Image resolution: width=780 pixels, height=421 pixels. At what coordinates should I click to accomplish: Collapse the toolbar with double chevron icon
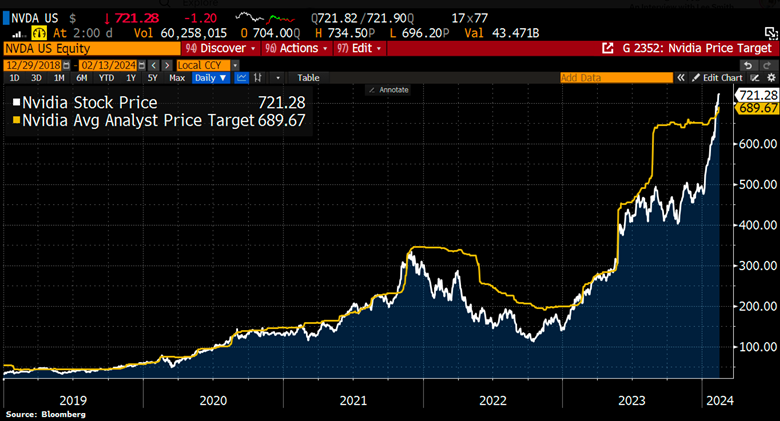(681, 78)
